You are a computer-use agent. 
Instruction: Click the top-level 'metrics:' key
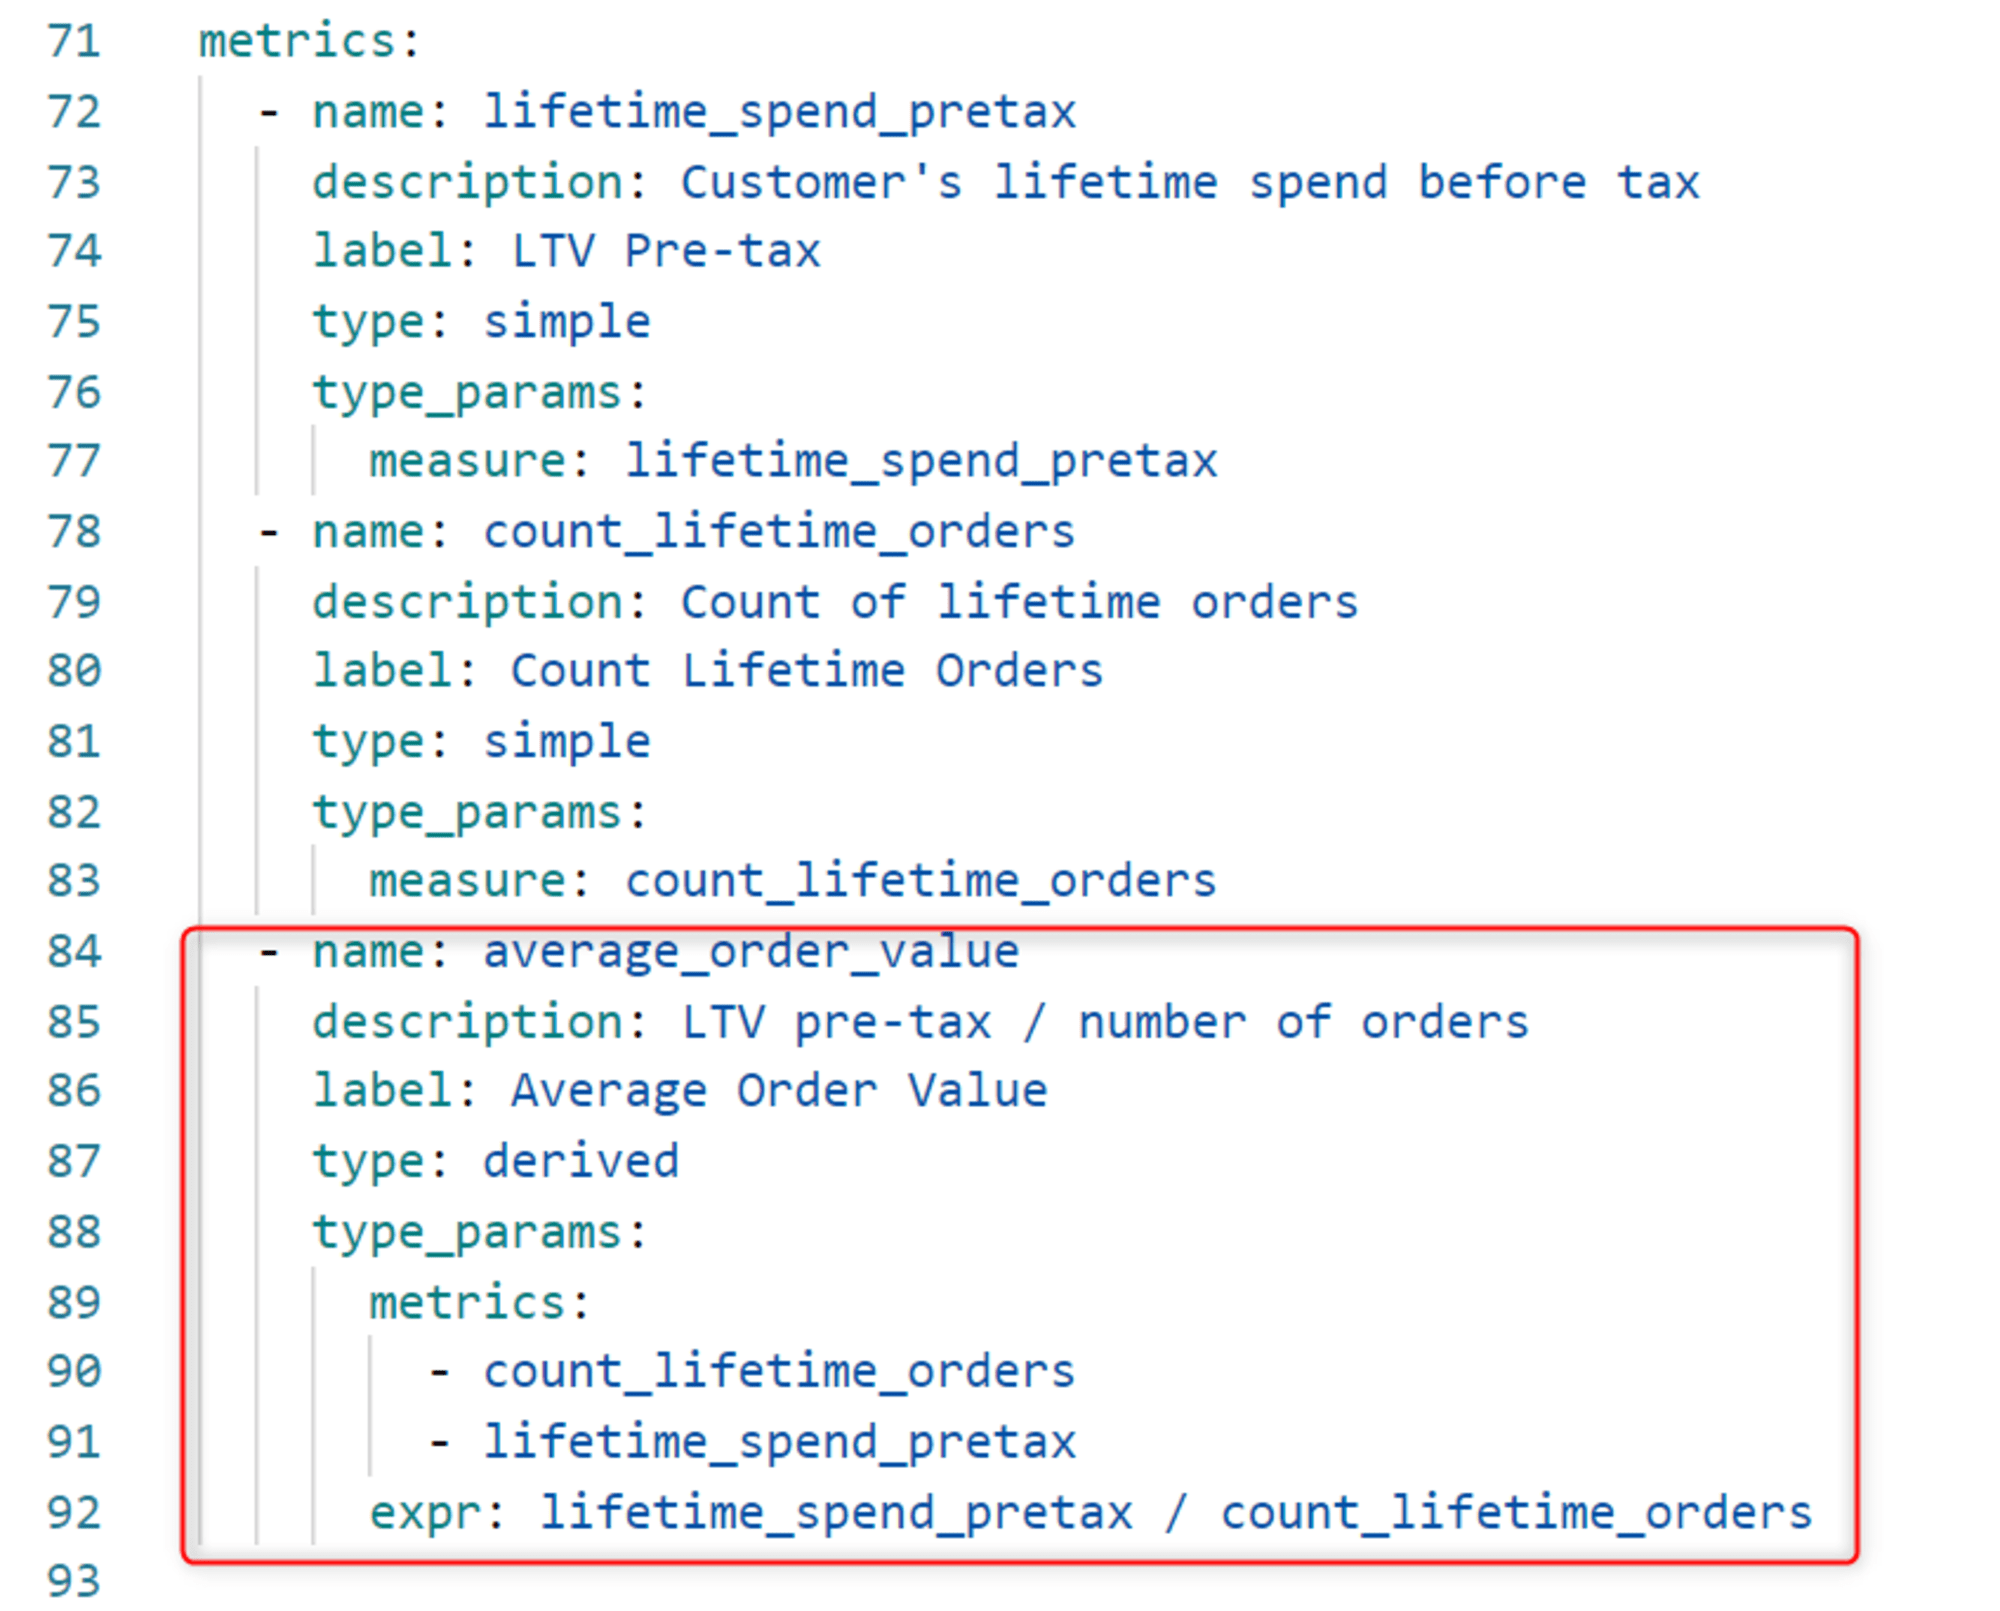tap(310, 41)
